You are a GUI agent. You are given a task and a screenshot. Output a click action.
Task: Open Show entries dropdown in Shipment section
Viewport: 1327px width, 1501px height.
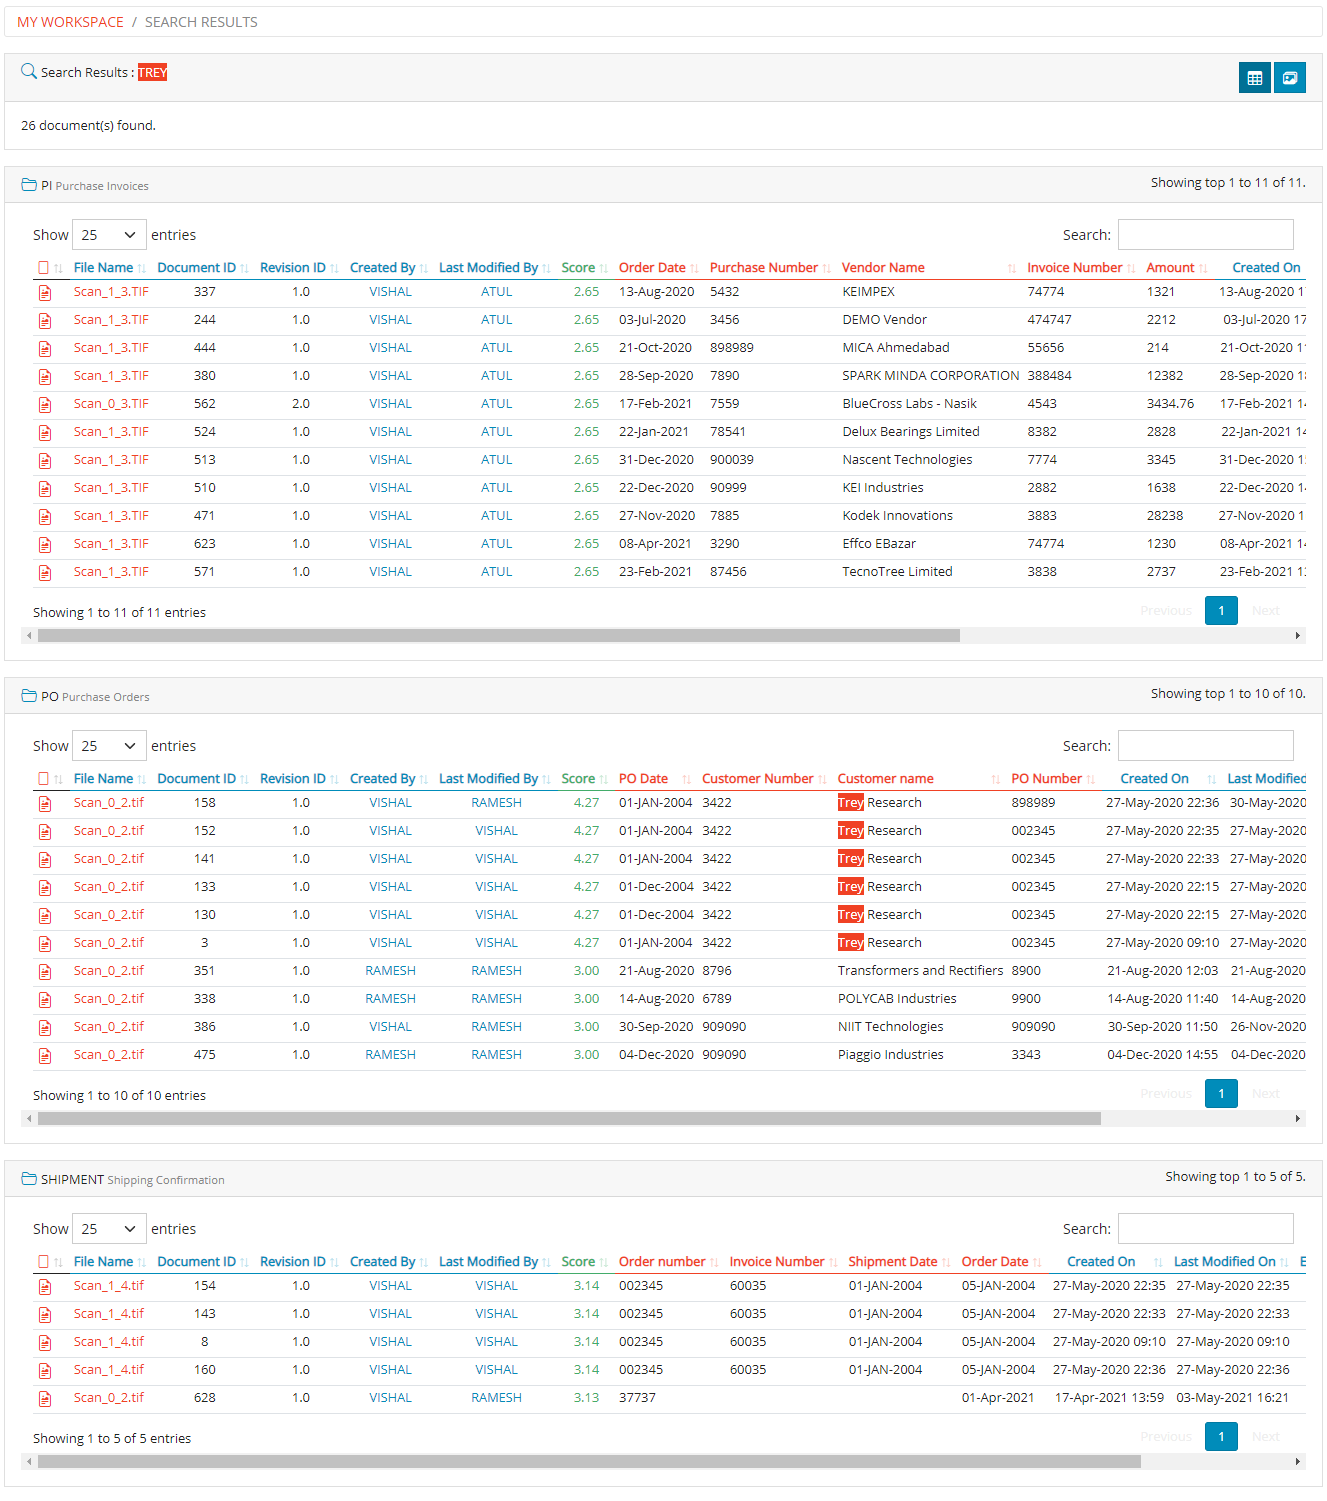click(109, 1229)
